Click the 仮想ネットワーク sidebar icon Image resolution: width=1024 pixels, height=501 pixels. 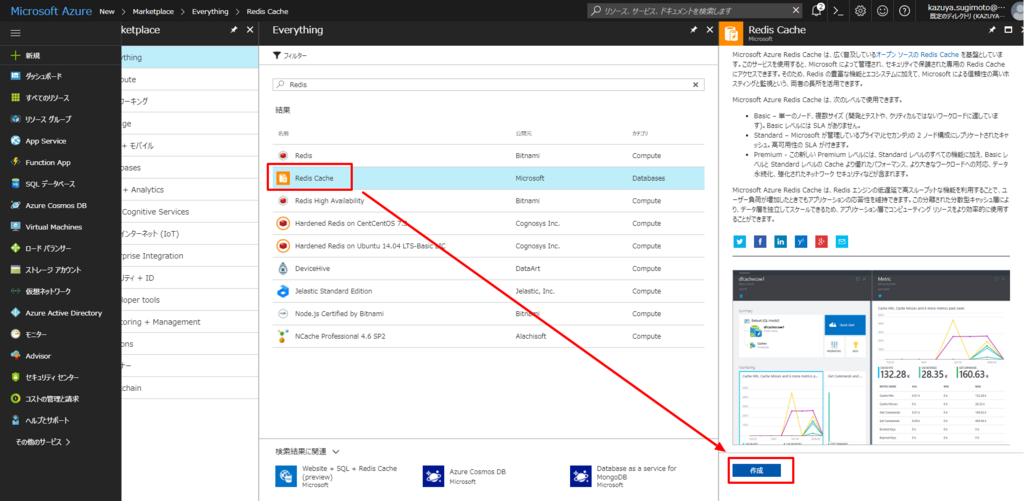(x=16, y=291)
